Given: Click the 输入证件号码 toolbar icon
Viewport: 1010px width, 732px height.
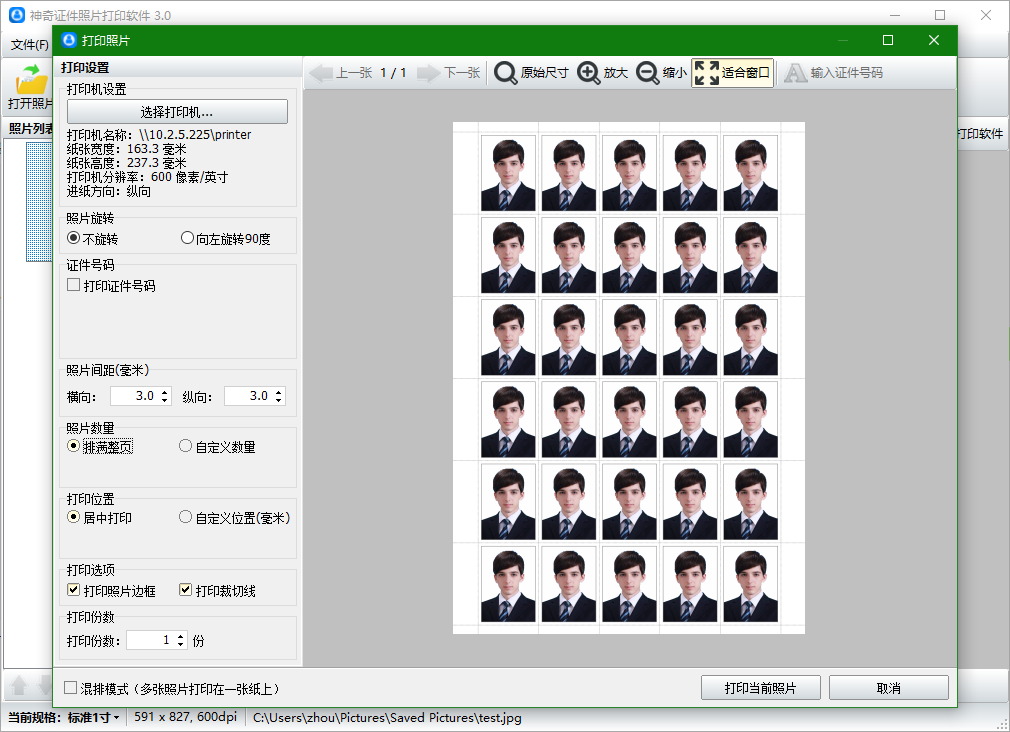Looking at the screenshot, I should point(795,73).
